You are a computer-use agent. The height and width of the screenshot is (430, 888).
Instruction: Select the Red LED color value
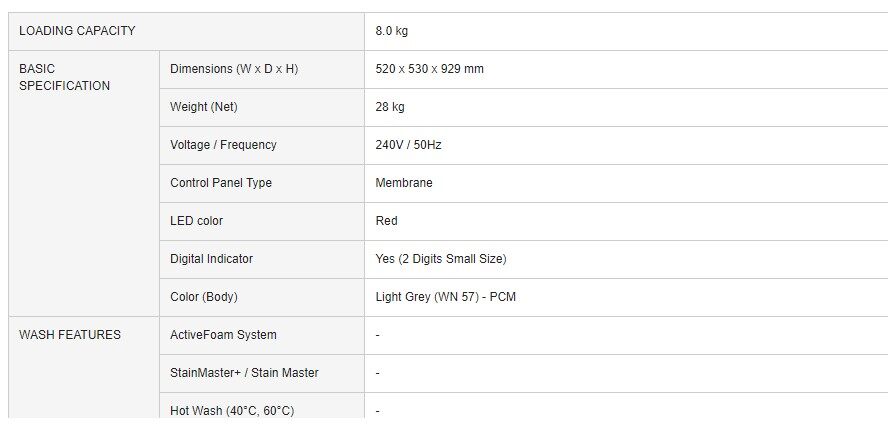tap(386, 221)
